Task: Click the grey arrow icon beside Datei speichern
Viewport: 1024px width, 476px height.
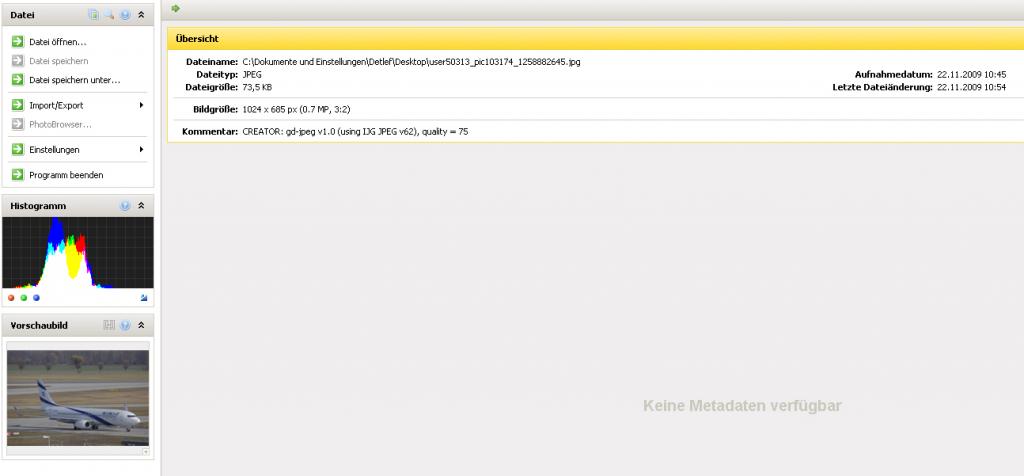Action: click(18, 61)
